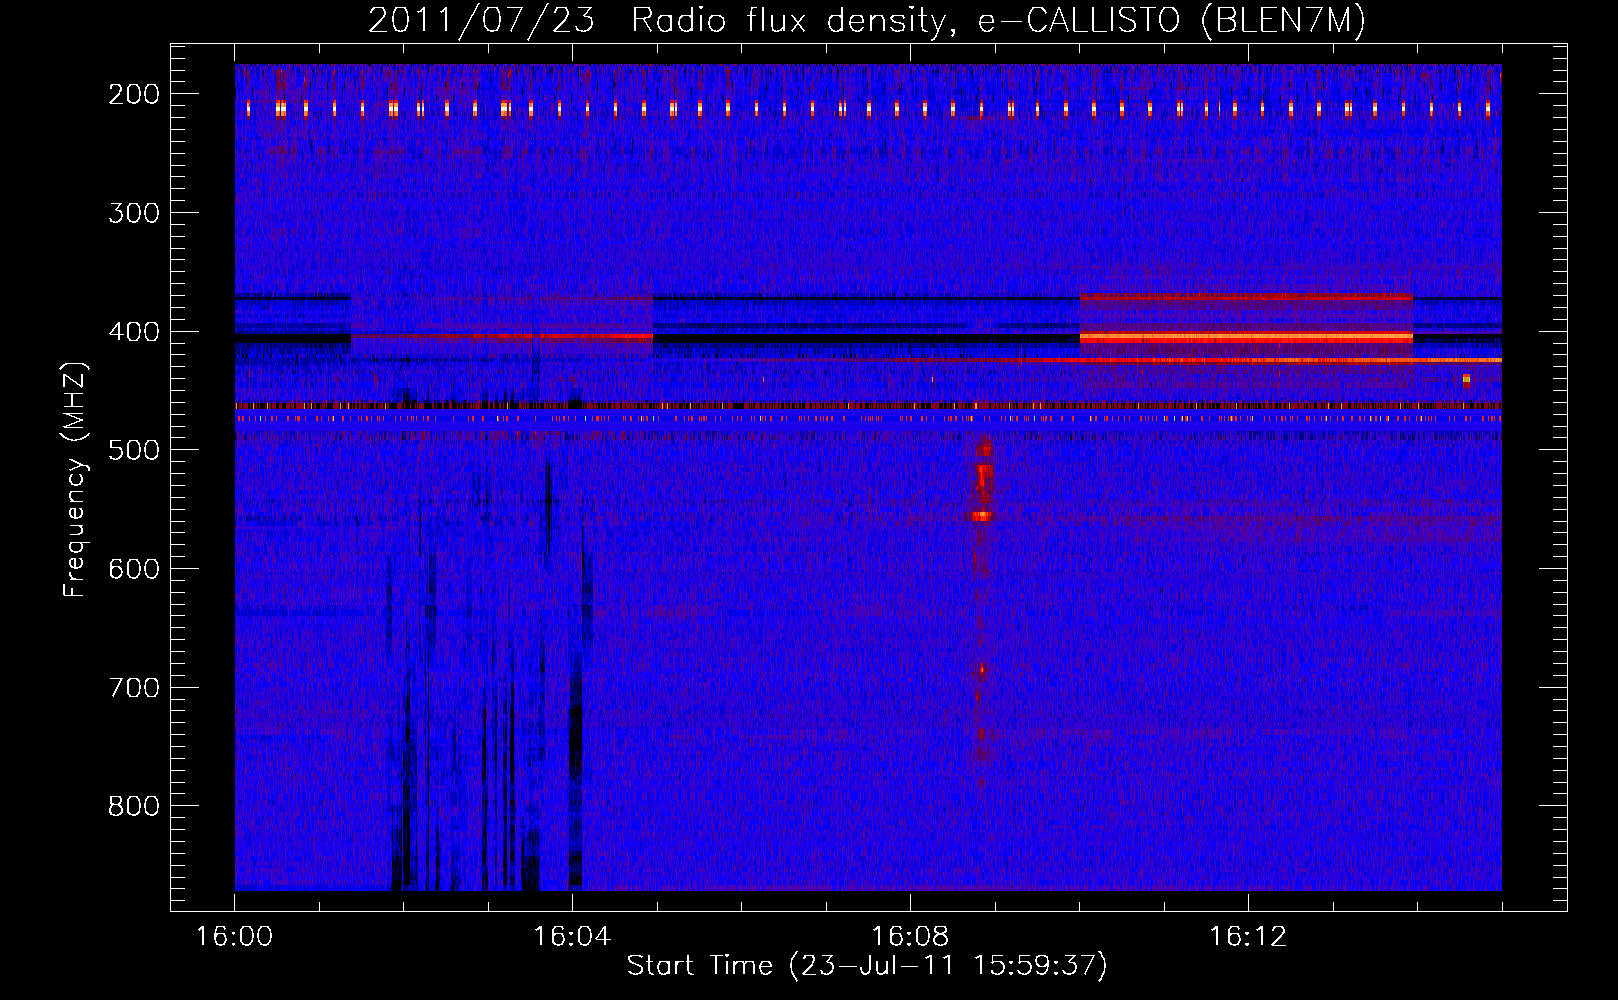Click the plot title '2011/07/23 Radio flux density, e-CALLISTO (BLEN7M)'
This screenshot has height=1000, width=1618.
click(867, 20)
